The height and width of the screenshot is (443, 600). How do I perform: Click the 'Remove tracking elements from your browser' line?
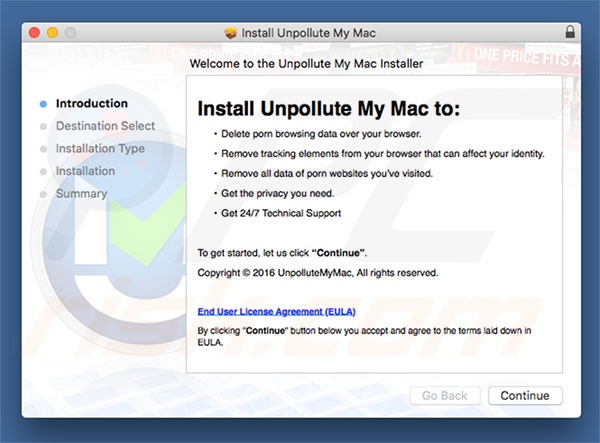tap(383, 154)
